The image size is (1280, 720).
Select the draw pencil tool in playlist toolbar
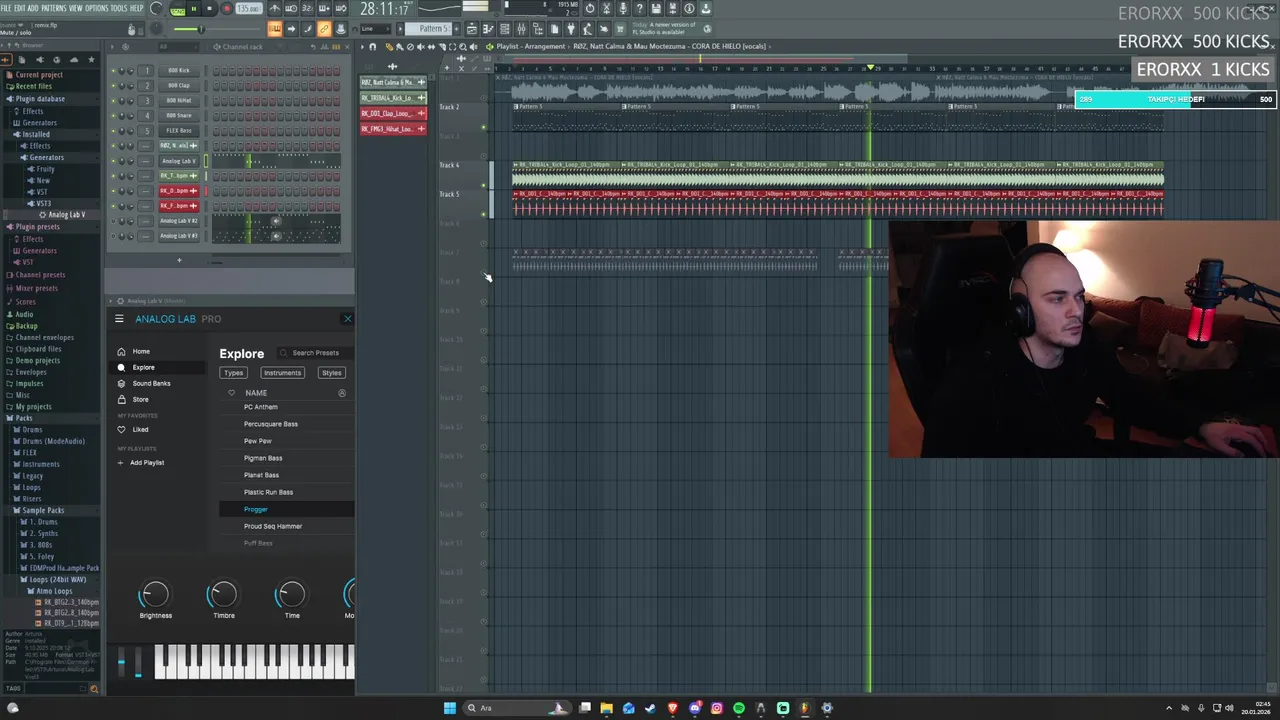(389, 47)
